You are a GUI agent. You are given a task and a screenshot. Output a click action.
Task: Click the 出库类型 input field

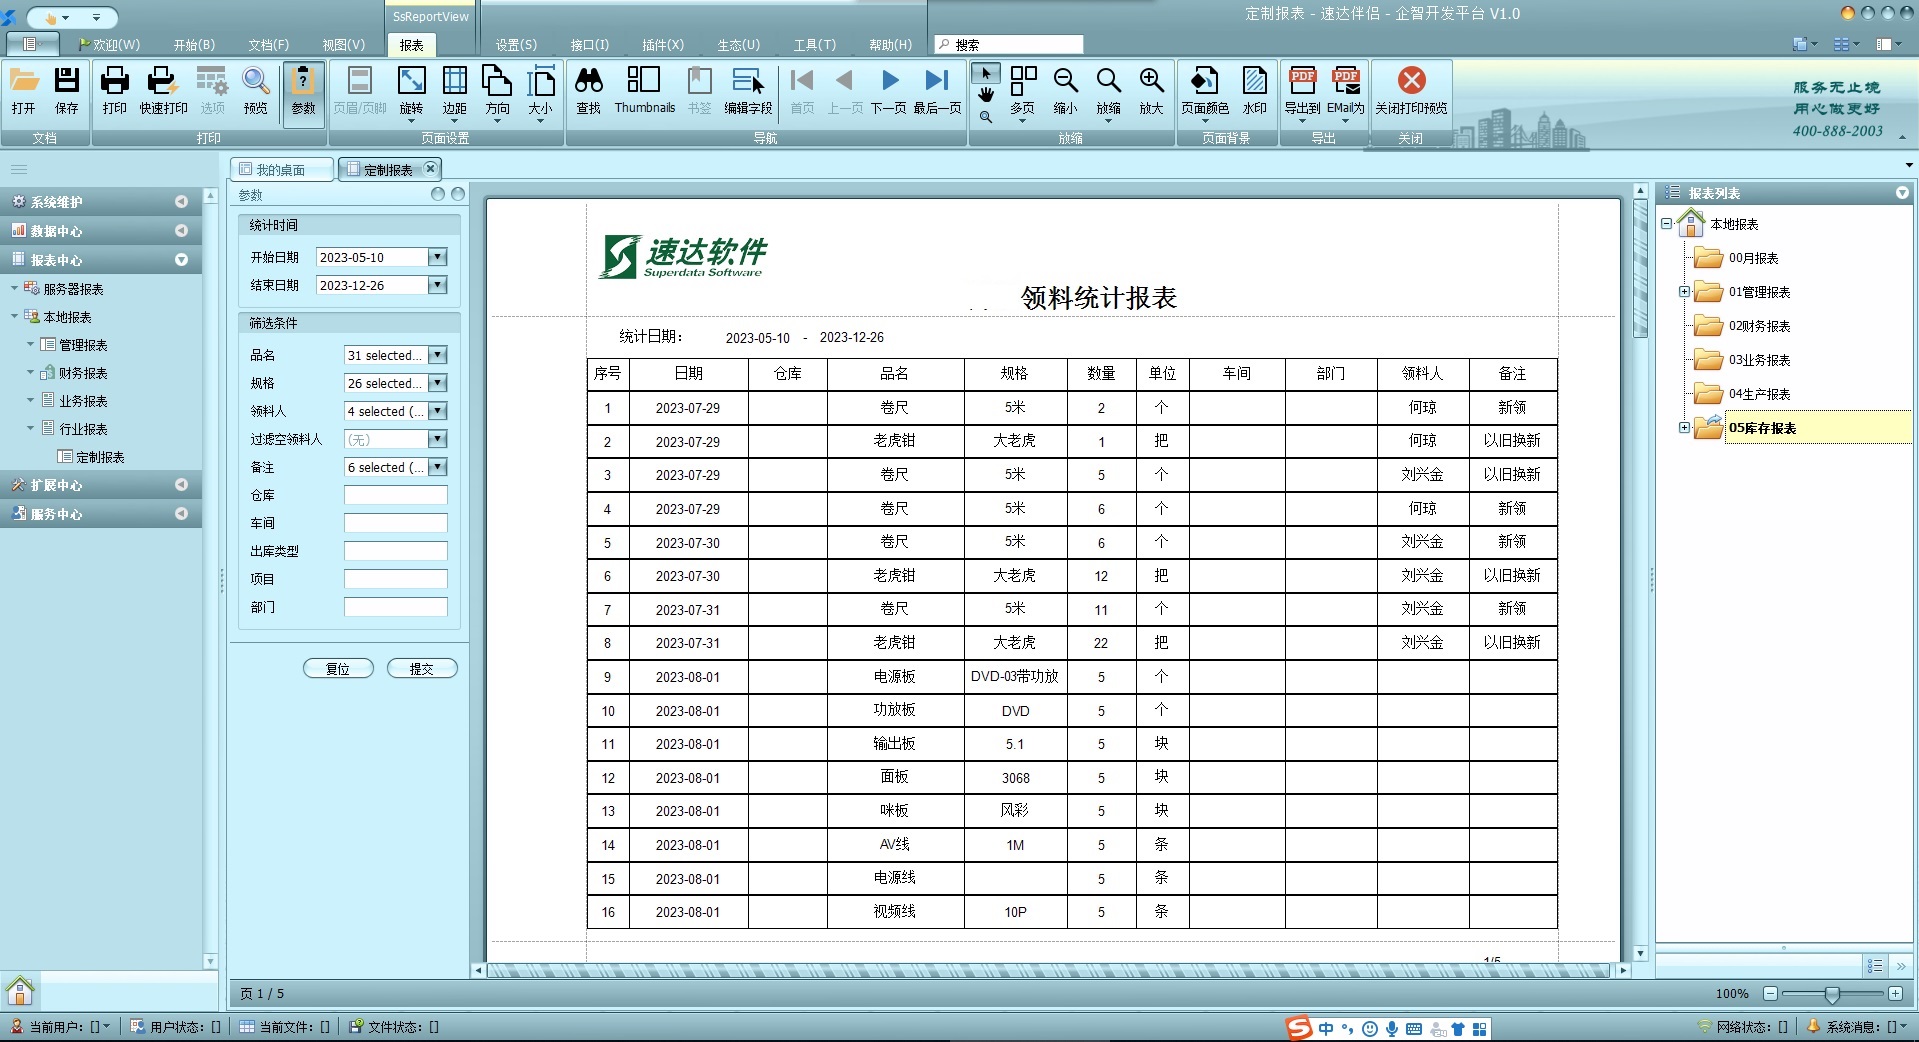coord(396,551)
